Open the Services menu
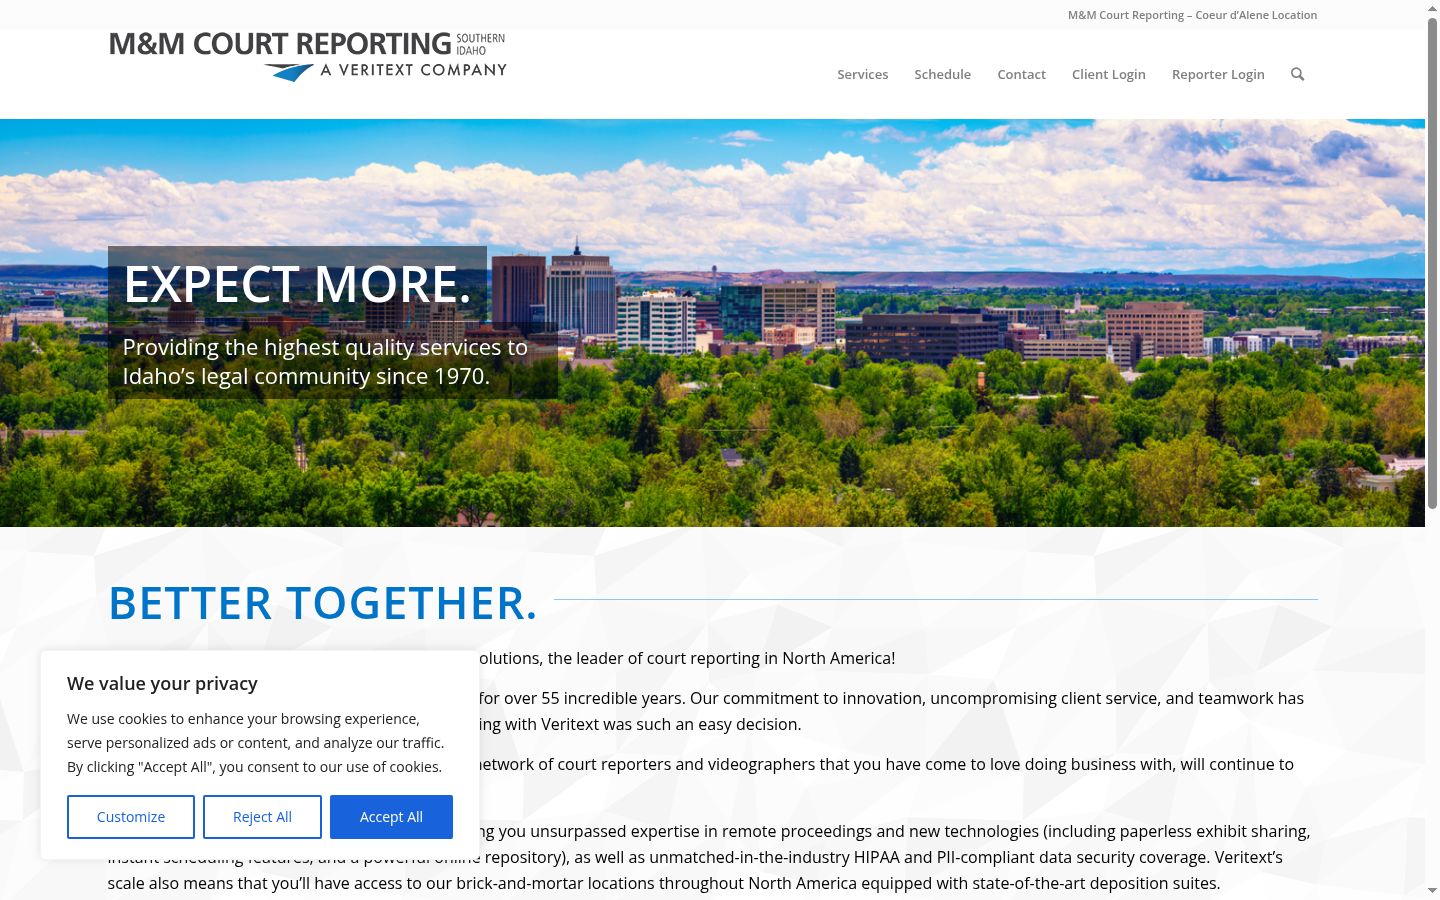Viewport: 1440px width, 900px height. coord(862,74)
